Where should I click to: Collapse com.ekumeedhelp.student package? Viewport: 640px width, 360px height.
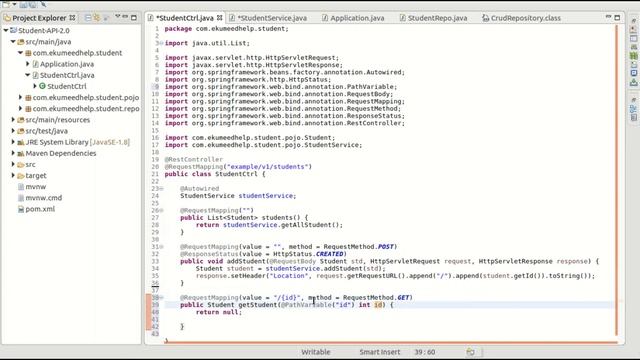(20, 53)
